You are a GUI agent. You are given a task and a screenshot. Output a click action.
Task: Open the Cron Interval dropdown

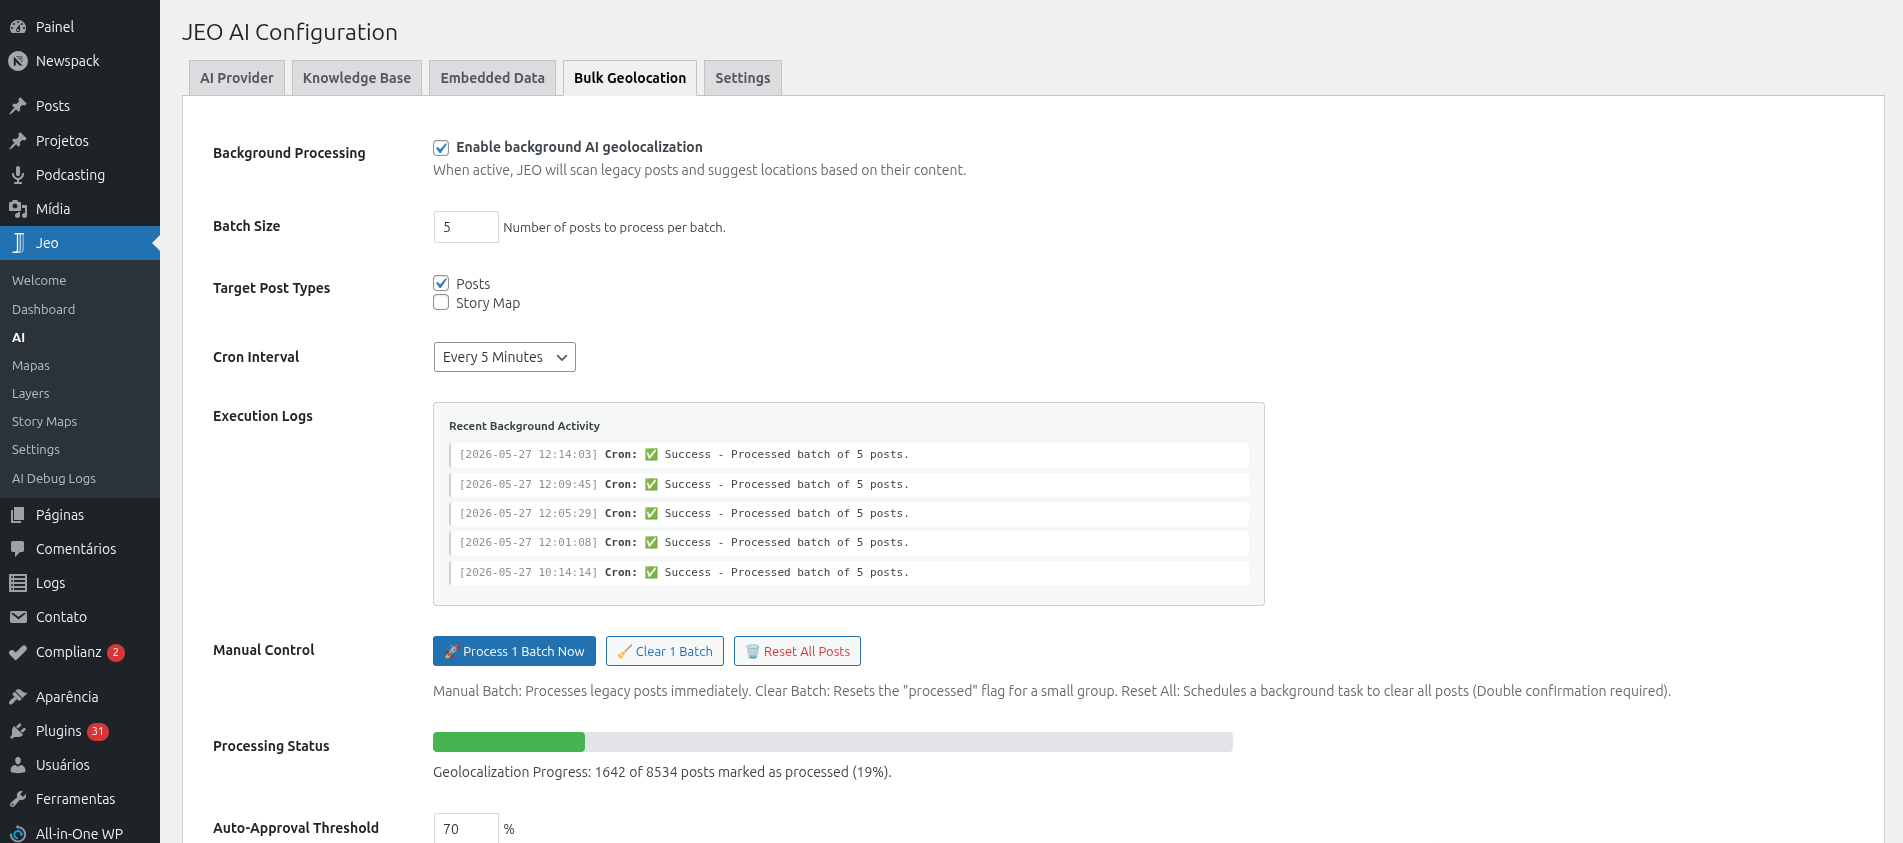tap(505, 357)
